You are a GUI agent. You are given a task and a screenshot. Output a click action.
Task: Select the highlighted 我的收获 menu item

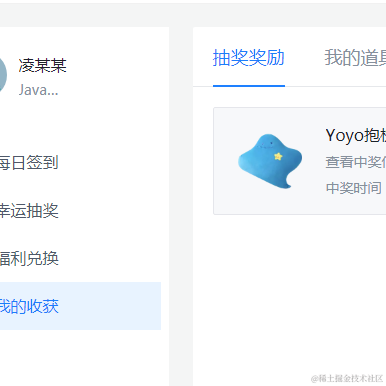(80, 306)
